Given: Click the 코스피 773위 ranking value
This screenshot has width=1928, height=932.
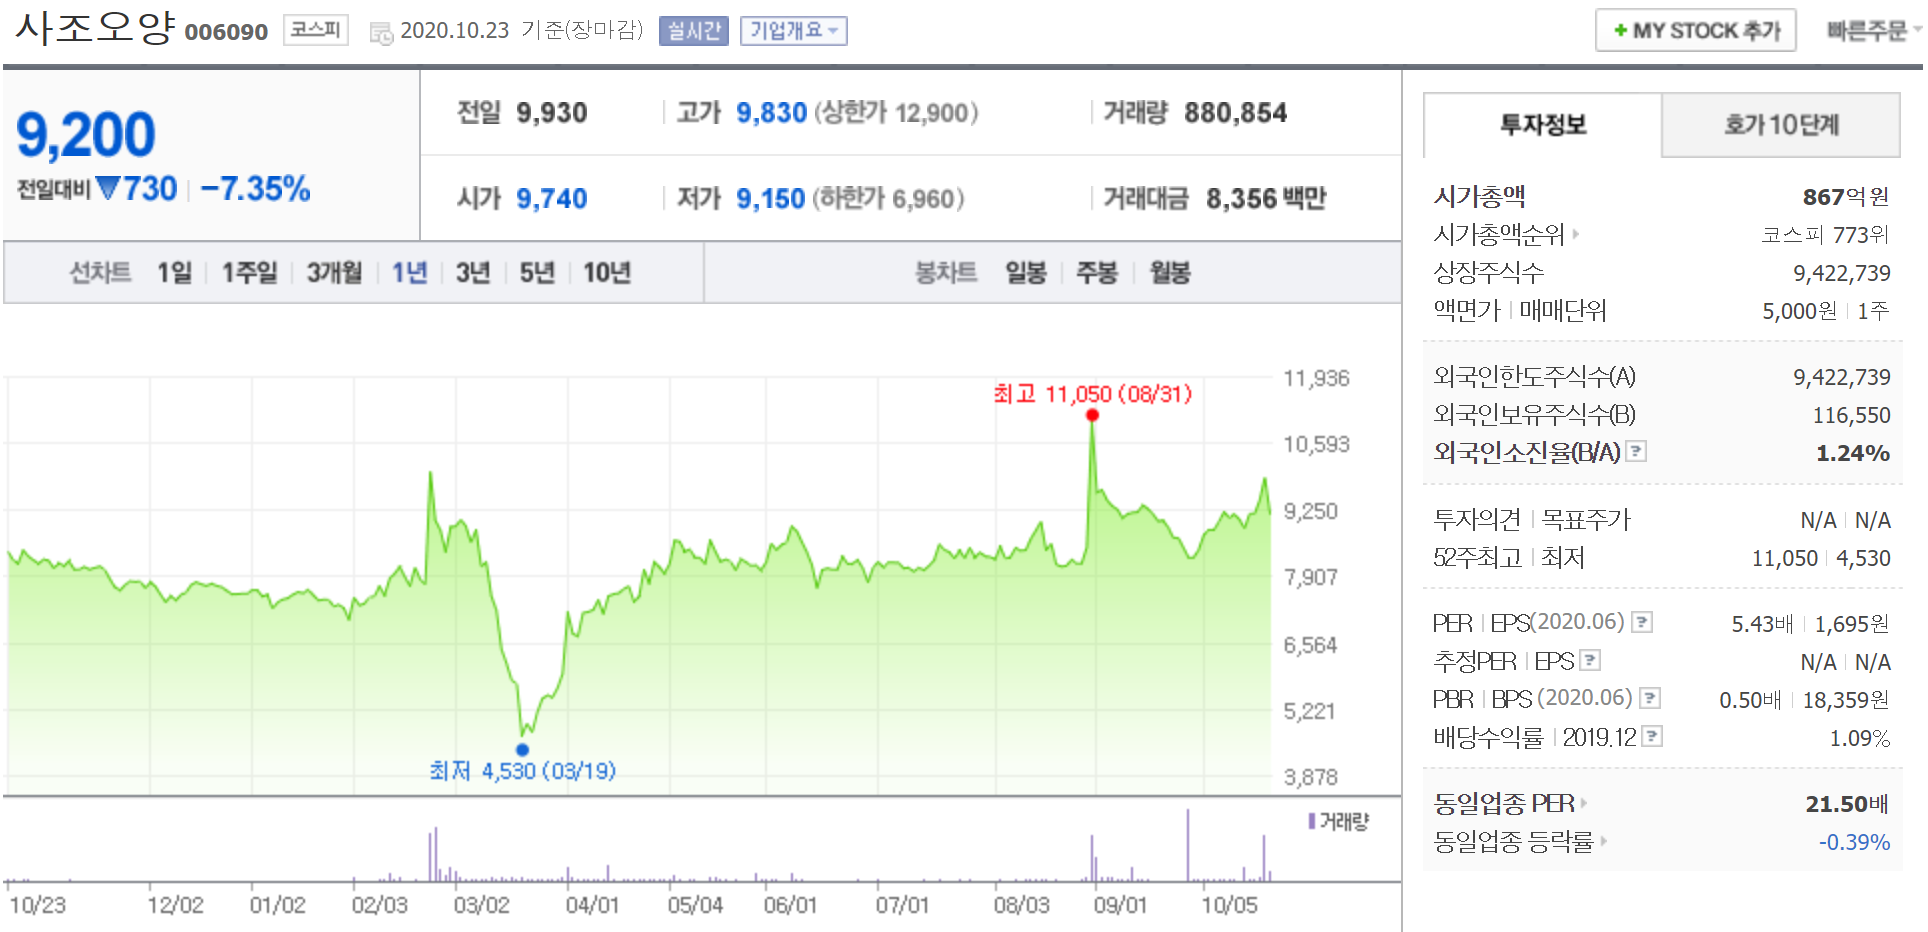Looking at the screenshot, I should (1825, 234).
